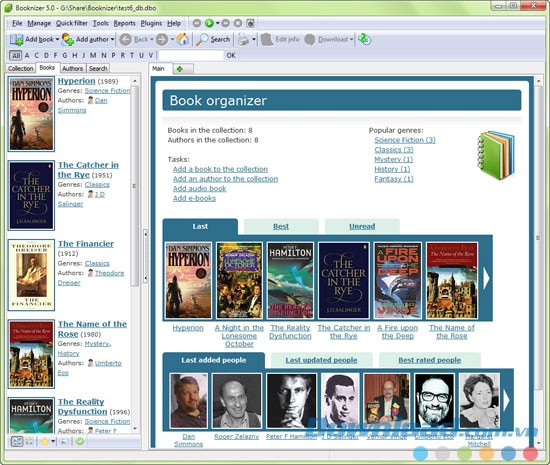The image size is (550, 465).
Task: Open the Science Fiction (3) genre link
Action: 405,140
